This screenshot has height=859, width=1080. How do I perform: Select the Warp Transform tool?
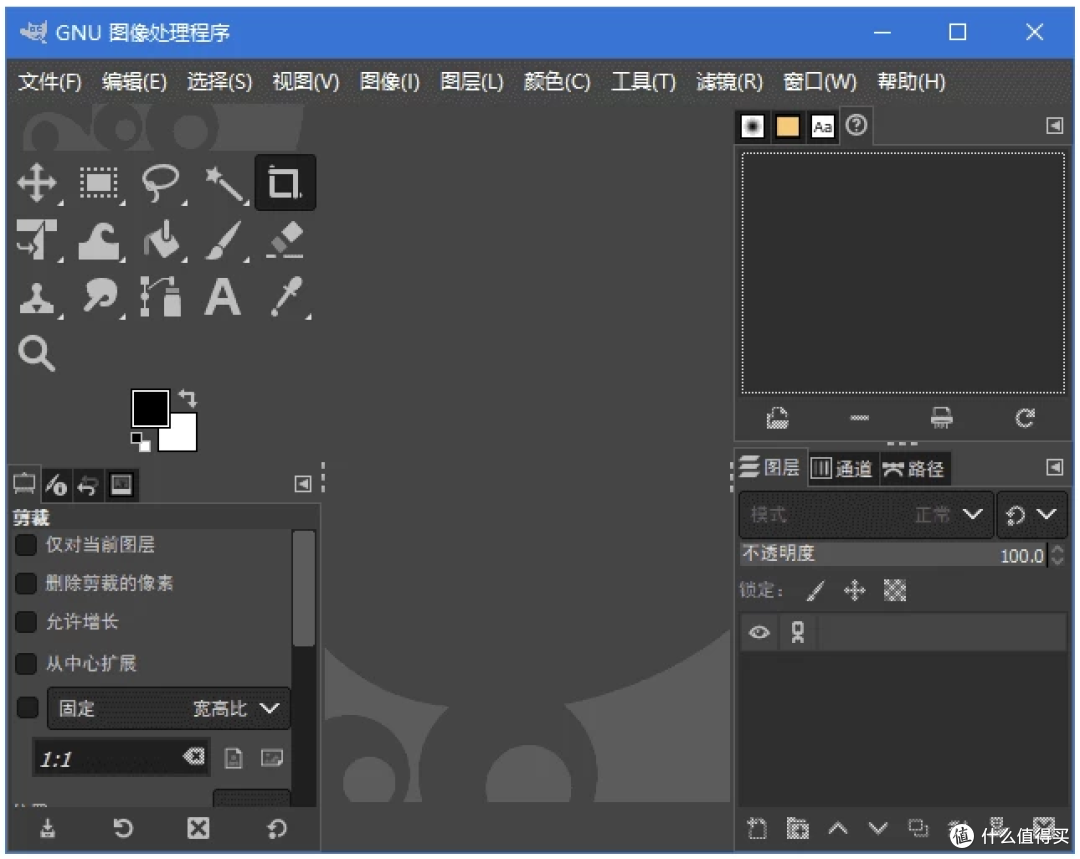click(x=99, y=240)
